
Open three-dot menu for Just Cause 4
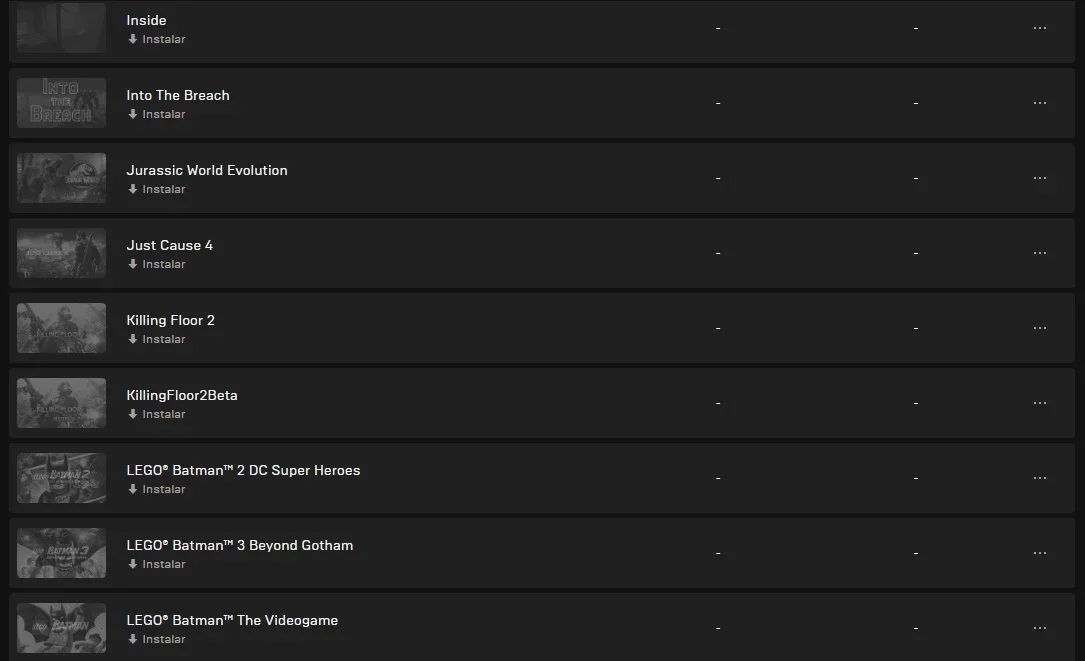coord(1039,253)
